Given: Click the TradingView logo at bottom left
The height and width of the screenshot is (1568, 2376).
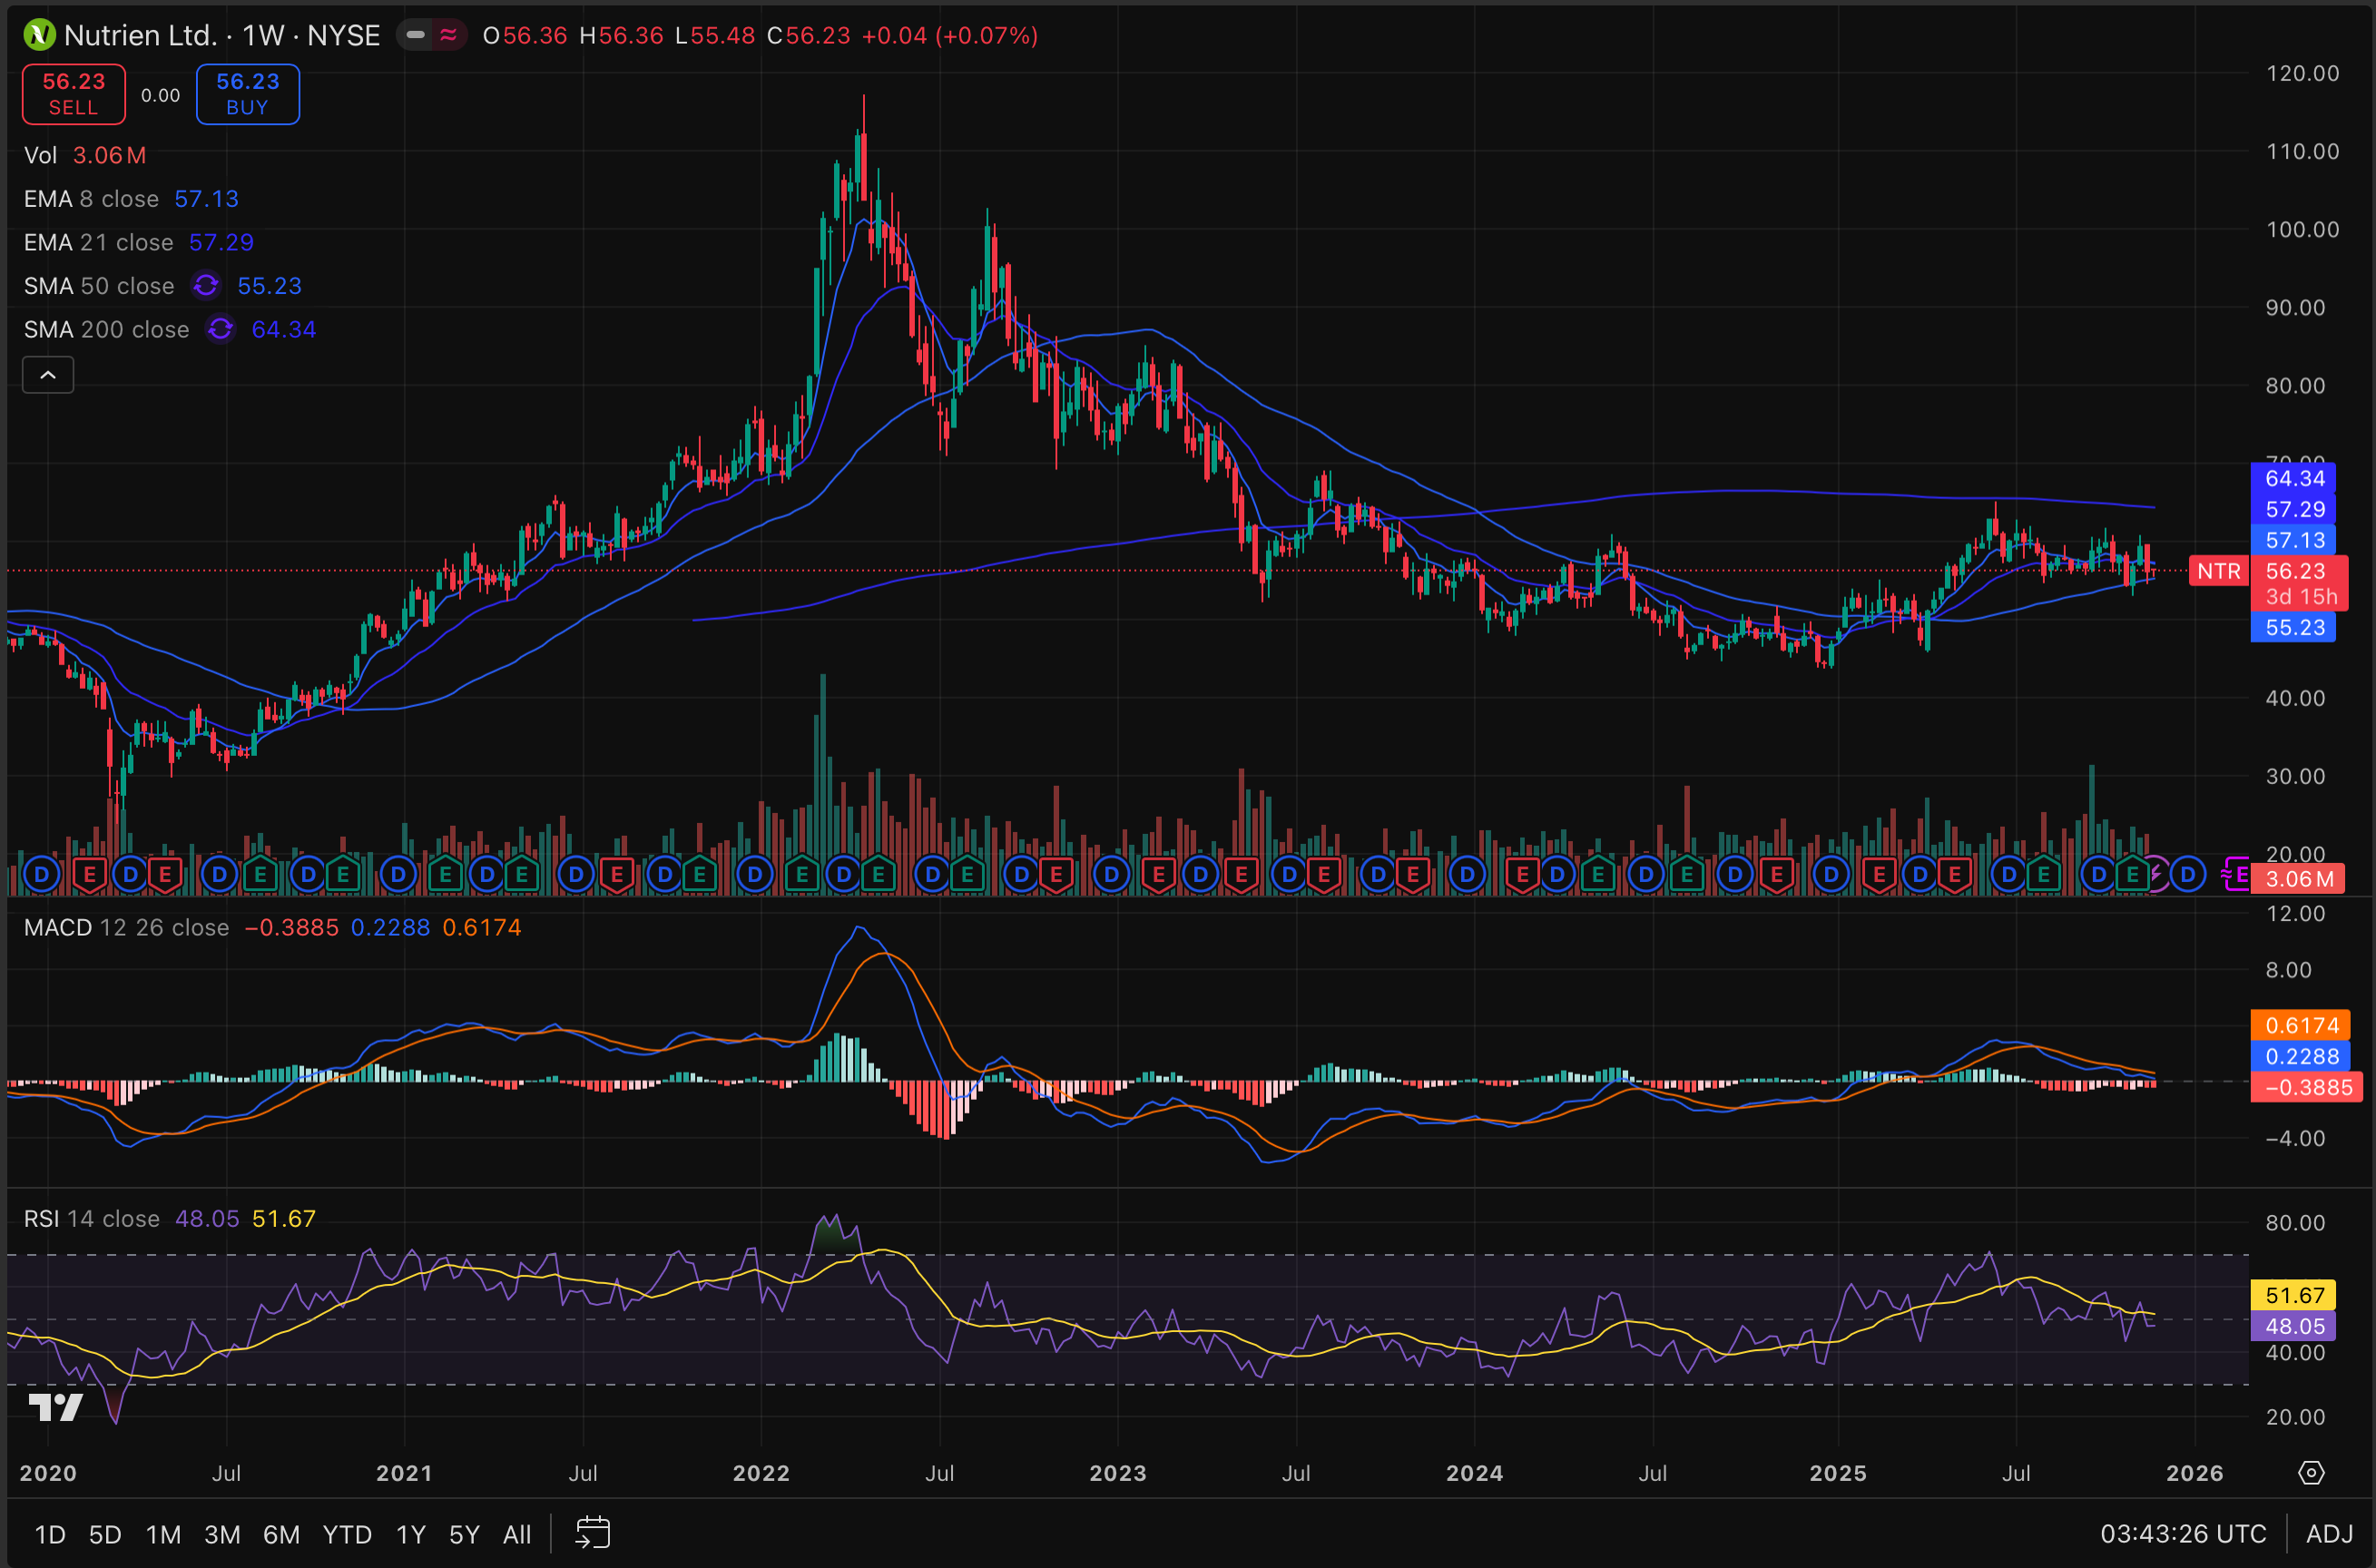Looking at the screenshot, I should coord(55,1407).
